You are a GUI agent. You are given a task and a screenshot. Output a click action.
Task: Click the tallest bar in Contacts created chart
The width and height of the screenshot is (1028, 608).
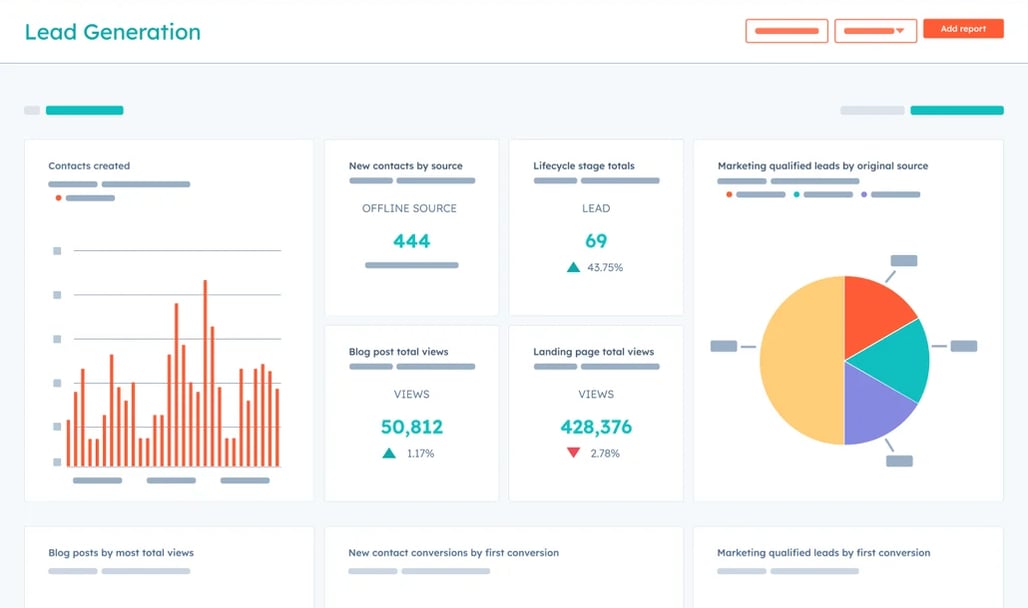point(205,370)
